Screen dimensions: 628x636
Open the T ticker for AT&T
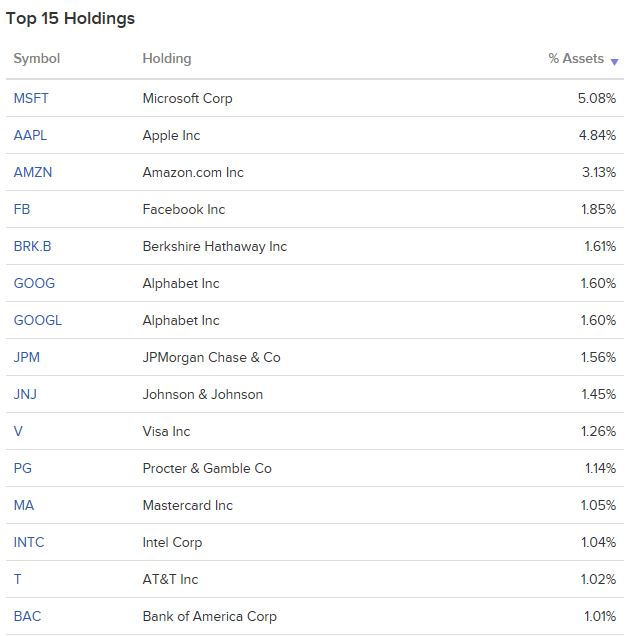17,579
